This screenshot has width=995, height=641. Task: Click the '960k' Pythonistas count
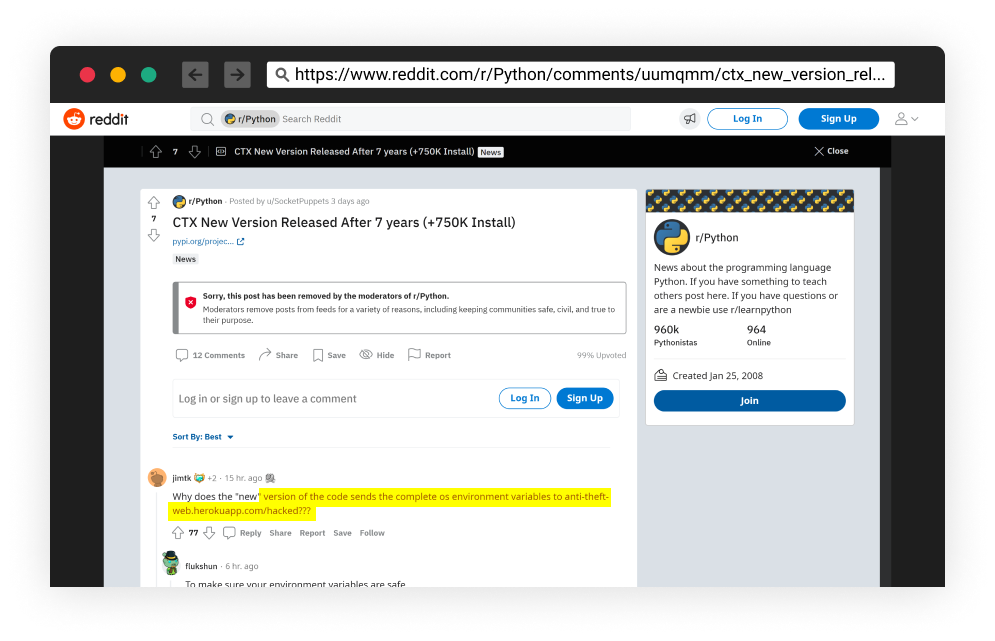tap(666, 329)
